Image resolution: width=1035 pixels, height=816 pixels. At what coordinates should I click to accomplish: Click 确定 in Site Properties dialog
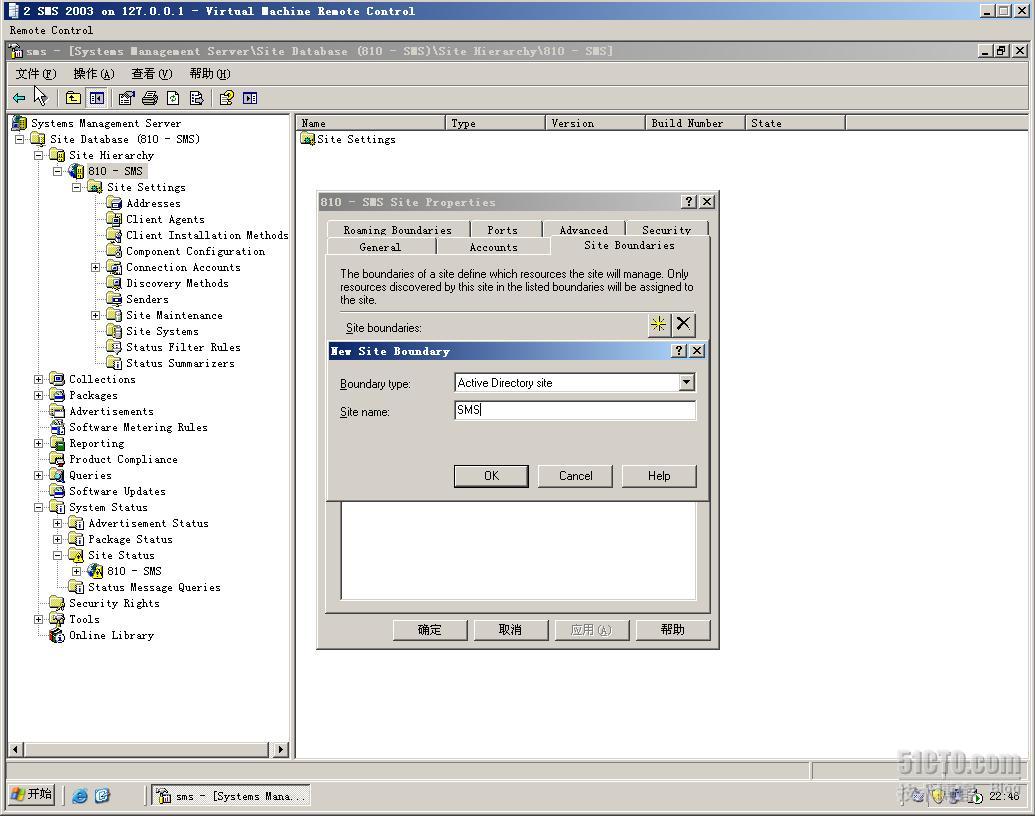click(430, 630)
